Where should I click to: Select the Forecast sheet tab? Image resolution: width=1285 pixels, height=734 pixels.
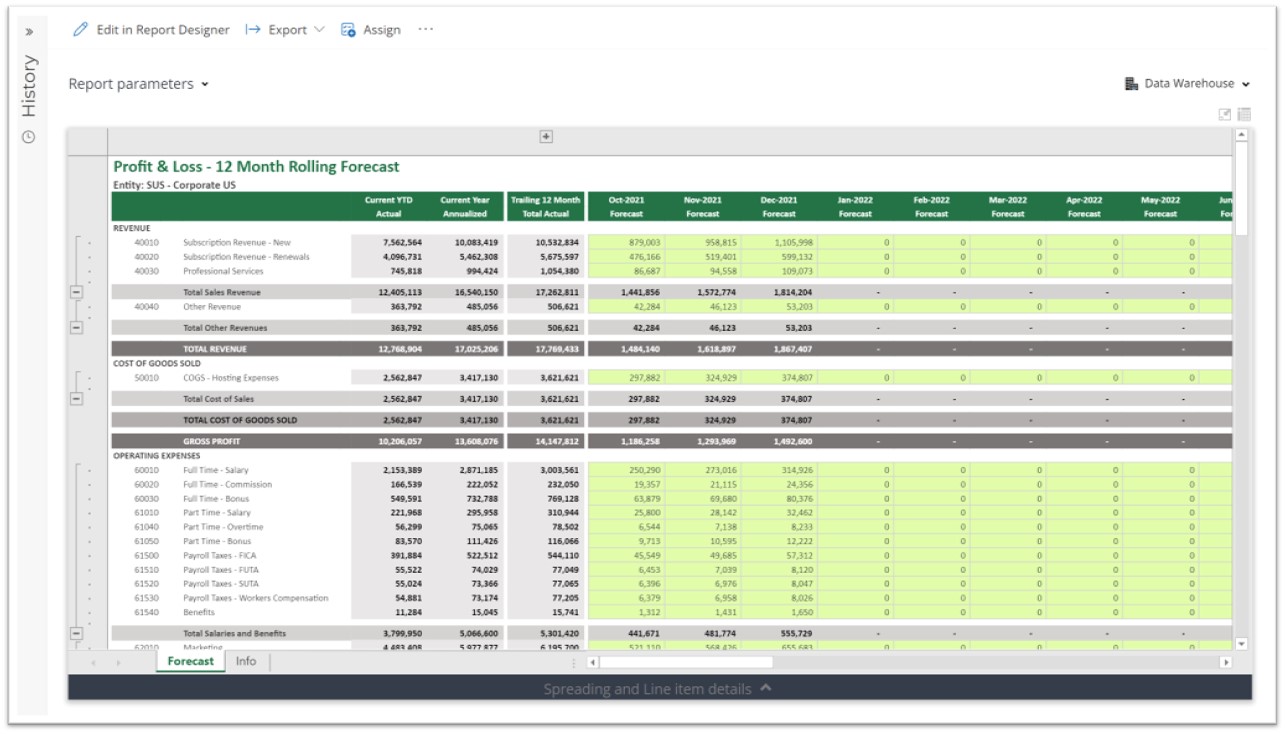tap(190, 662)
